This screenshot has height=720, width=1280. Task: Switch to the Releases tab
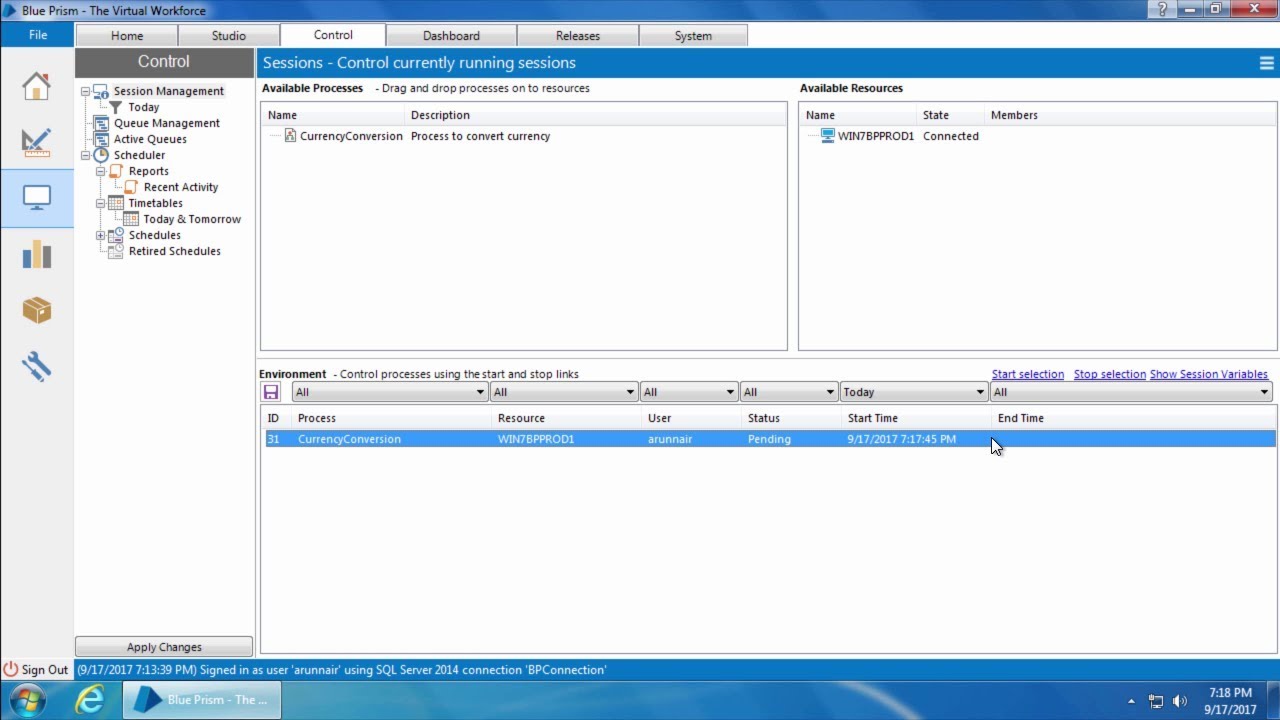click(578, 35)
